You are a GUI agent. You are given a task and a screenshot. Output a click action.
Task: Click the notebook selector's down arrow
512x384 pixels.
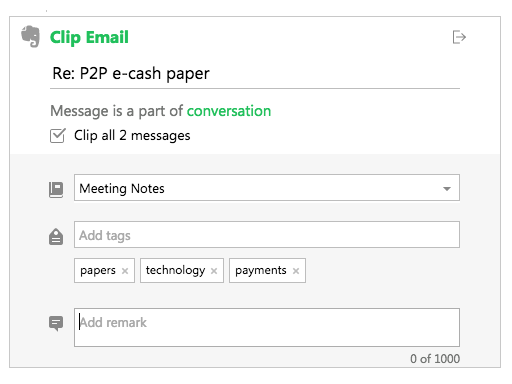point(447,189)
